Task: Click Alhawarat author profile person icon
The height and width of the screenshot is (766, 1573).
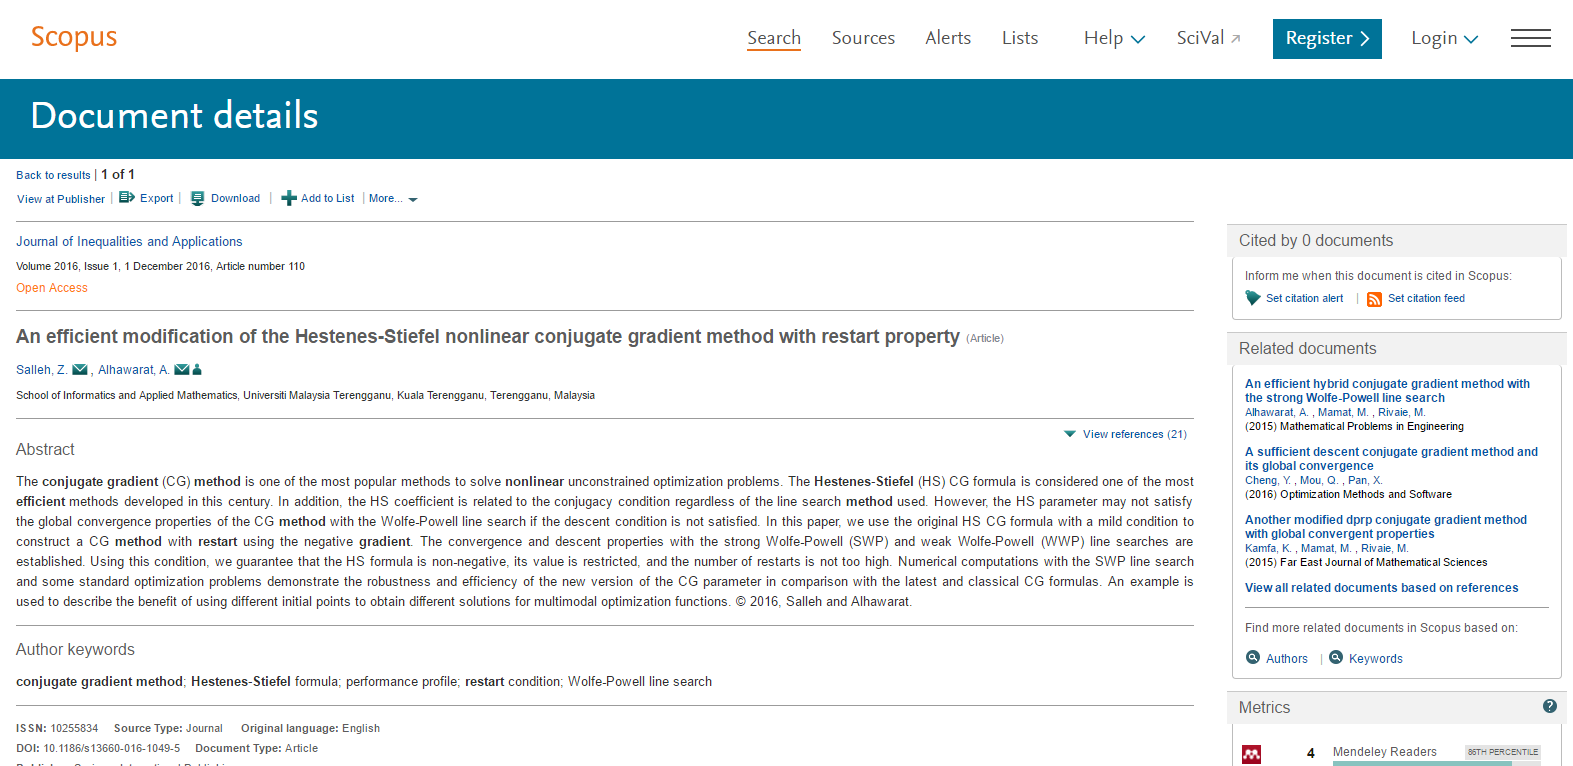Action: (x=197, y=370)
